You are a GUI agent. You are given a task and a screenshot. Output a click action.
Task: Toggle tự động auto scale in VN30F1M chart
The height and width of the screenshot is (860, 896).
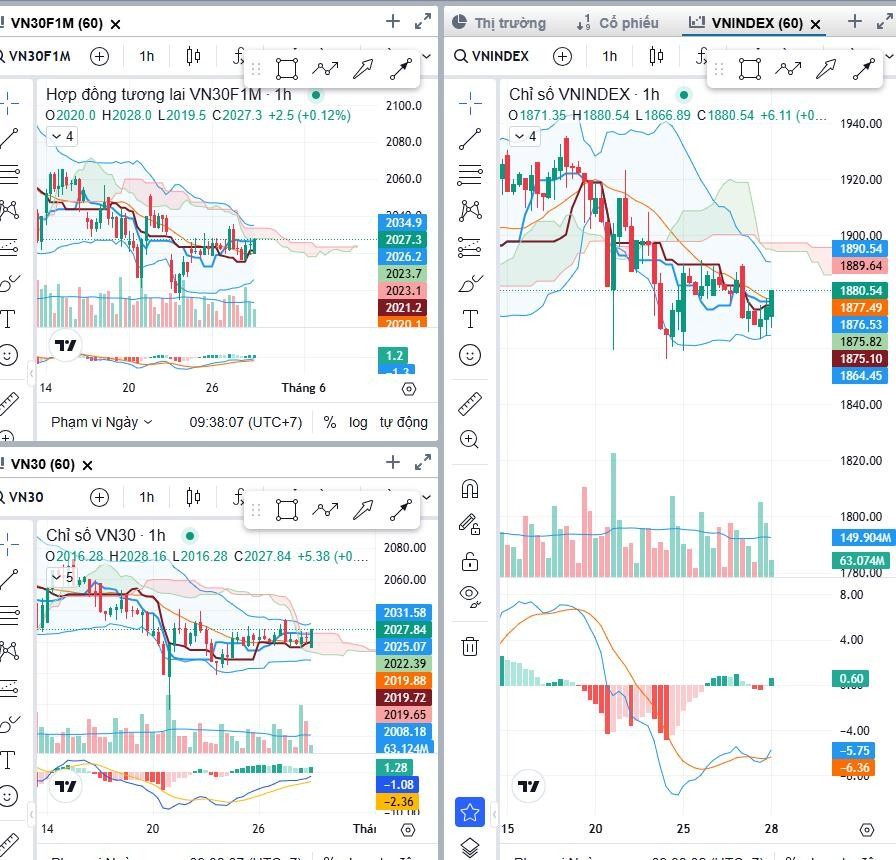[x=403, y=422]
